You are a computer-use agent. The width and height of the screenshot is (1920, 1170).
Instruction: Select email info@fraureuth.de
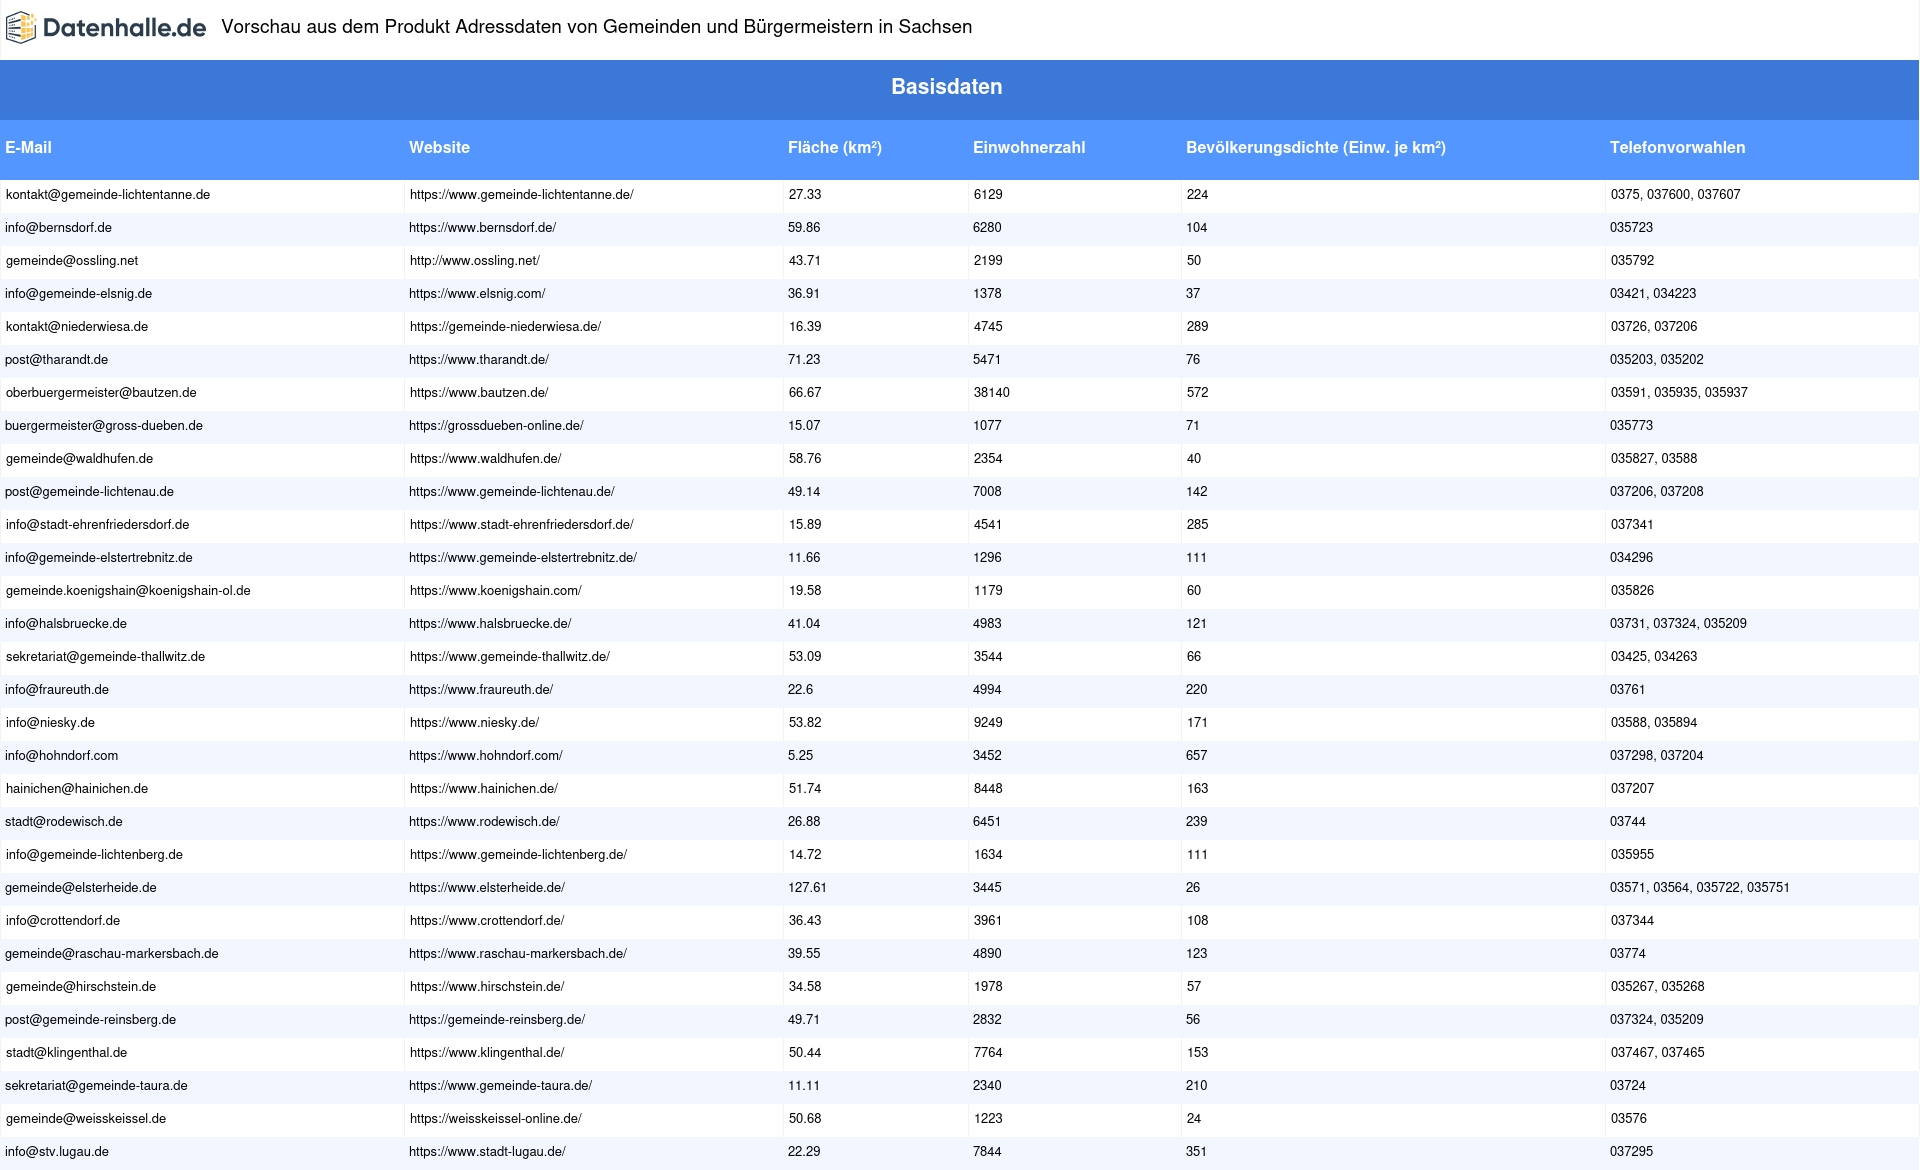tap(57, 690)
